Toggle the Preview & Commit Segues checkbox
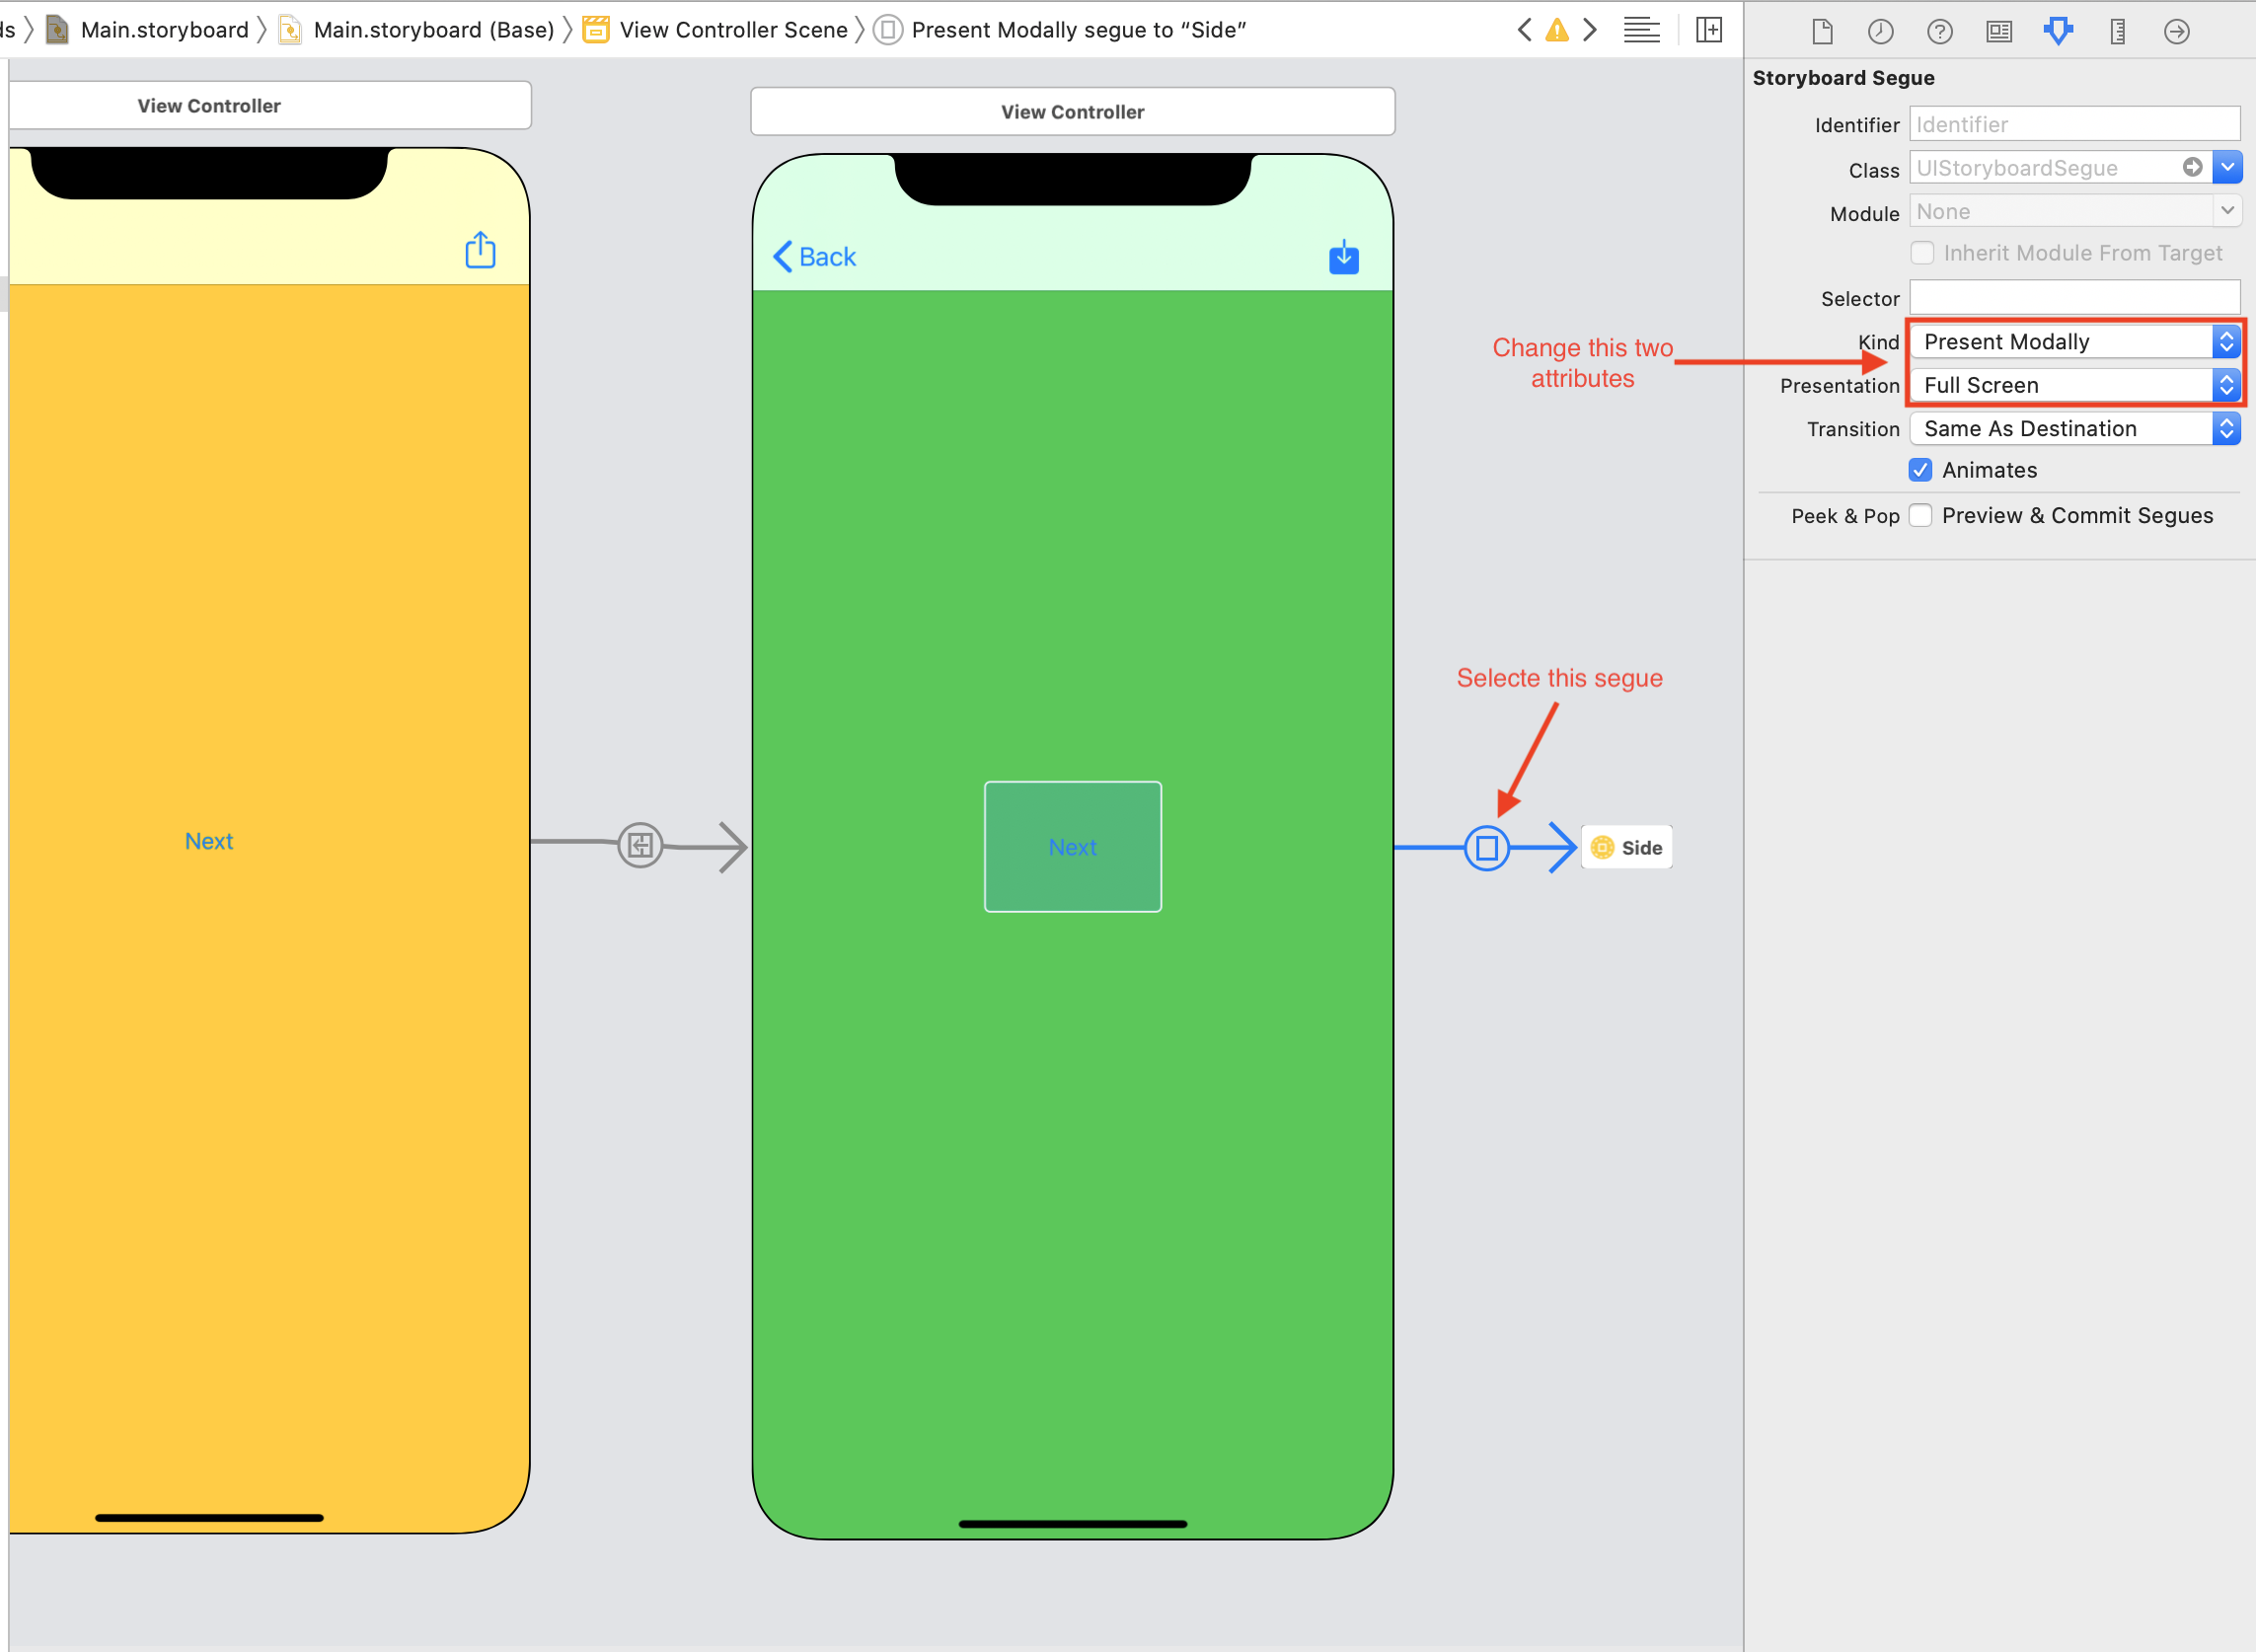This screenshot has height=1652, width=2256. [1923, 513]
